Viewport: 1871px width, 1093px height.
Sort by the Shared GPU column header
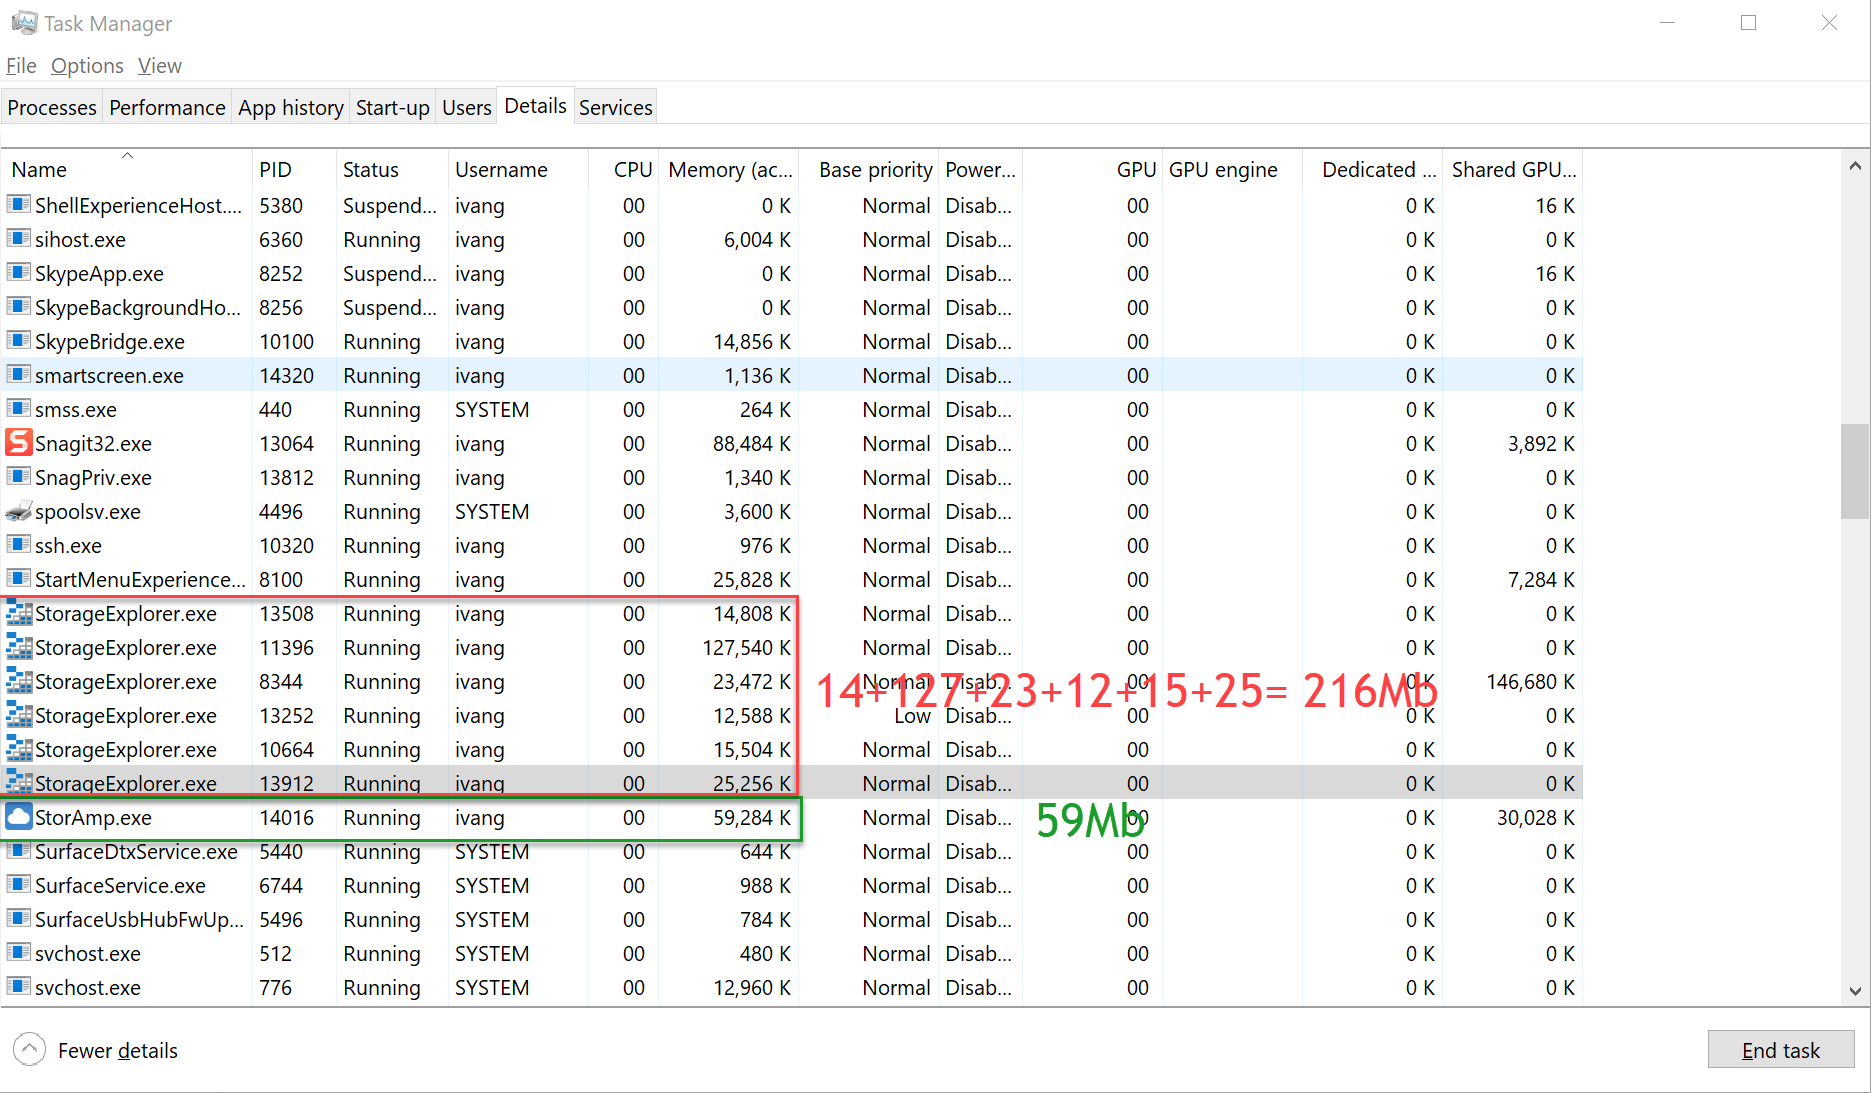point(1513,169)
